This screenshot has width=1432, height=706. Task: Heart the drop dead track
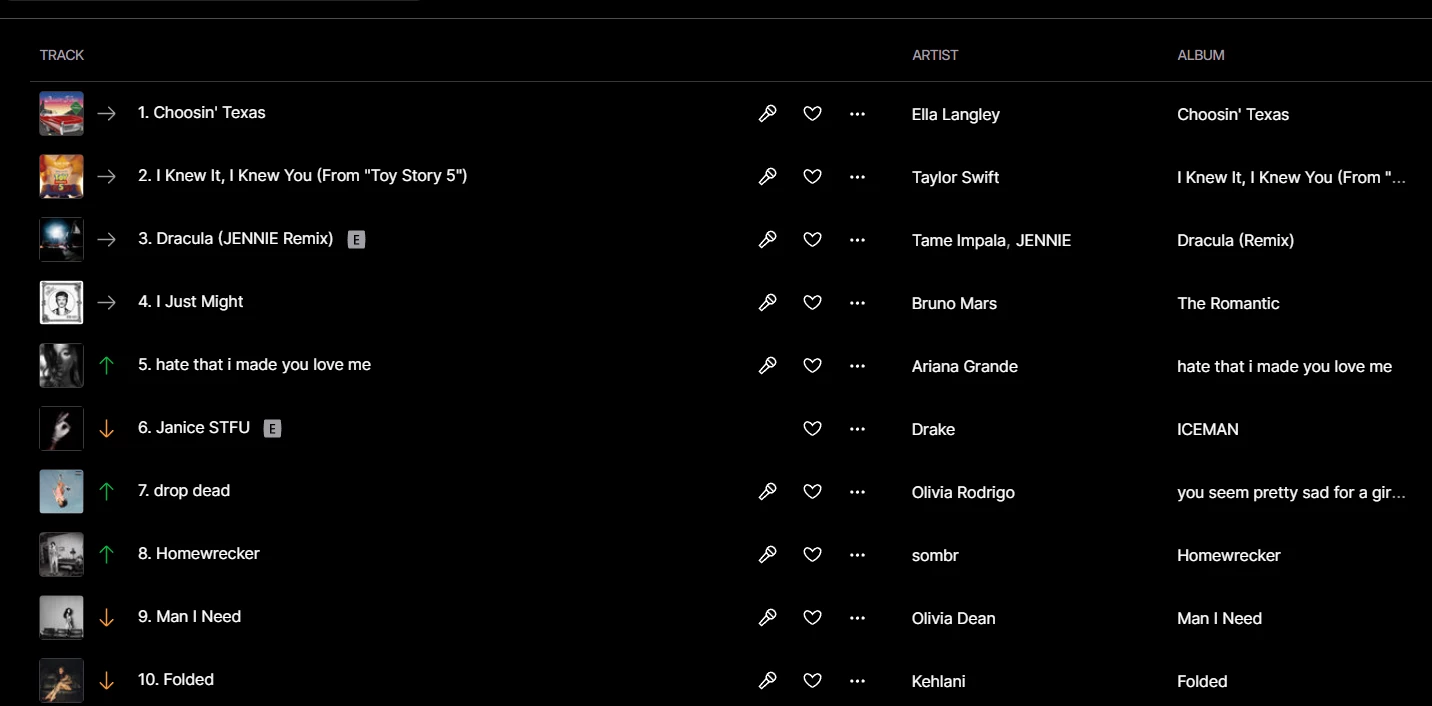[x=812, y=492]
